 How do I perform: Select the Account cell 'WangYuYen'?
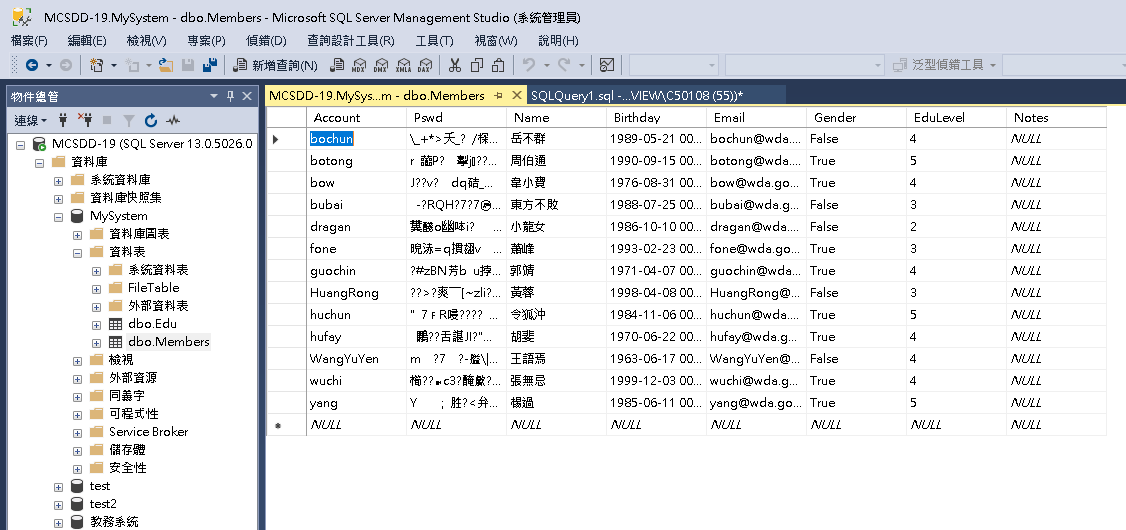point(356,358)
